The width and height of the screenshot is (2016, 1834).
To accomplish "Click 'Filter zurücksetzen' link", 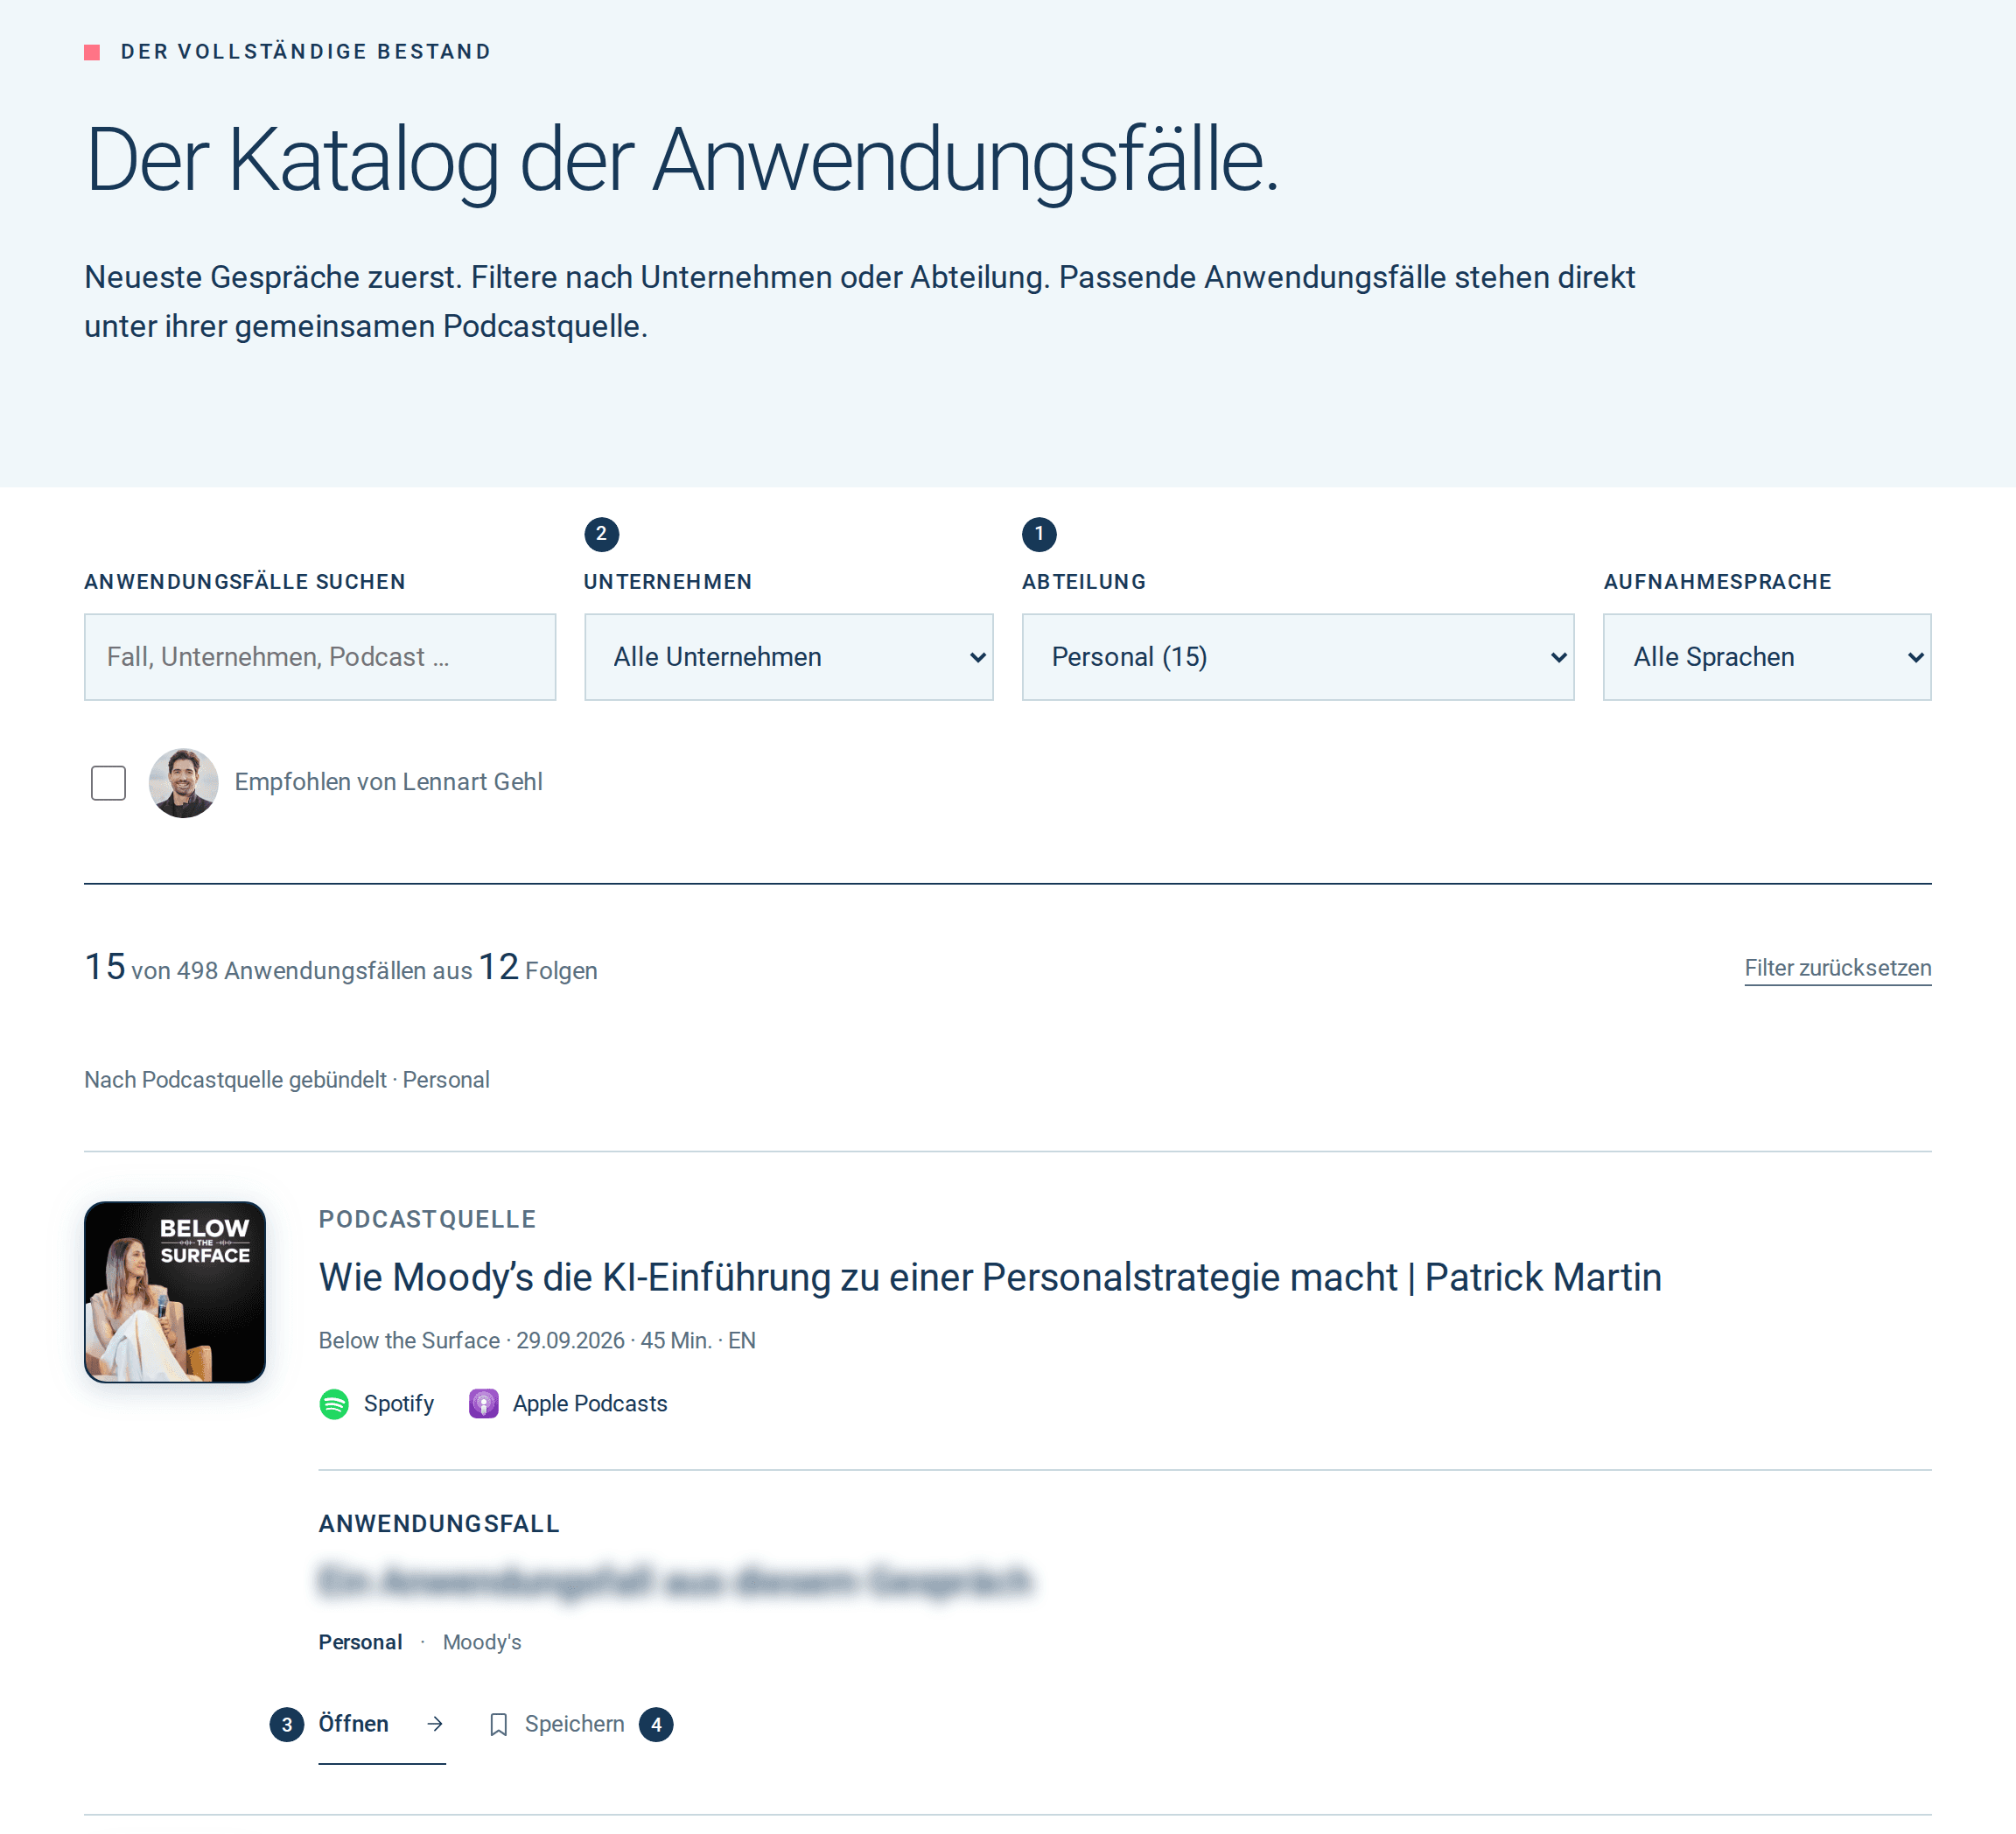I will click(x=1838, y=968).
